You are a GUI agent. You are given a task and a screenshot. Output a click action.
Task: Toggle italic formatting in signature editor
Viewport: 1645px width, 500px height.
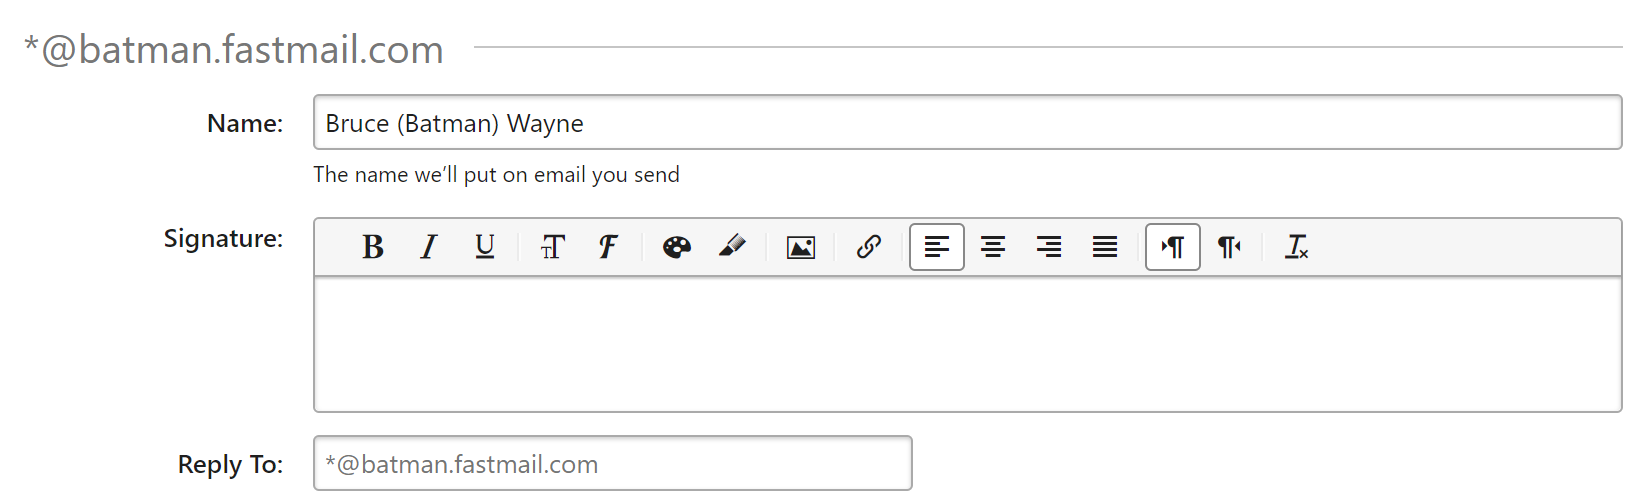pos(429,247)
